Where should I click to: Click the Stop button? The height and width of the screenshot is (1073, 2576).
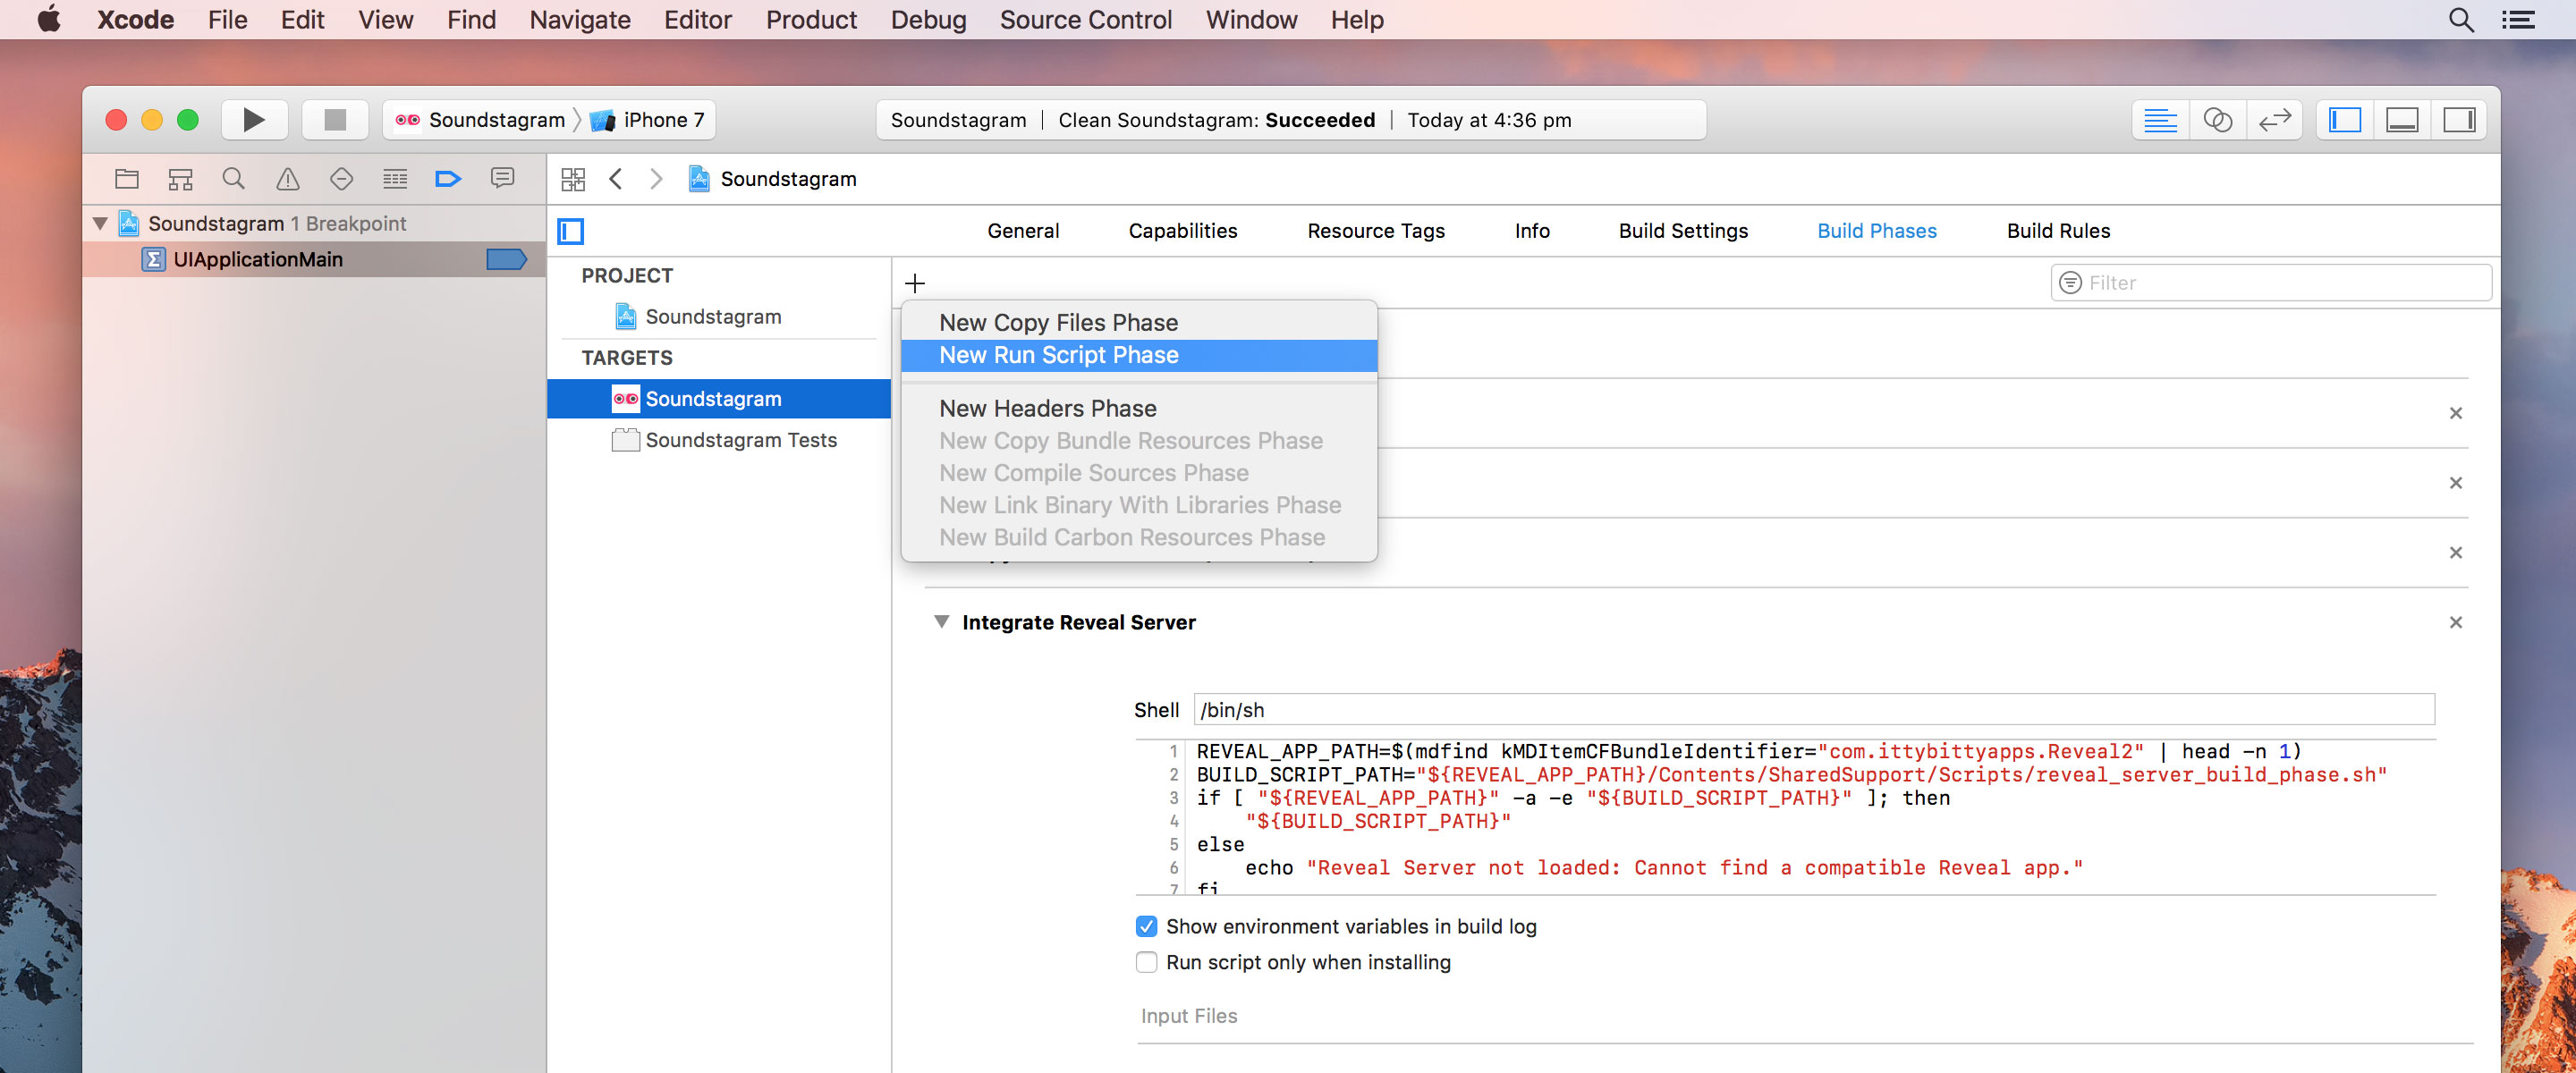tap(335, 120)
